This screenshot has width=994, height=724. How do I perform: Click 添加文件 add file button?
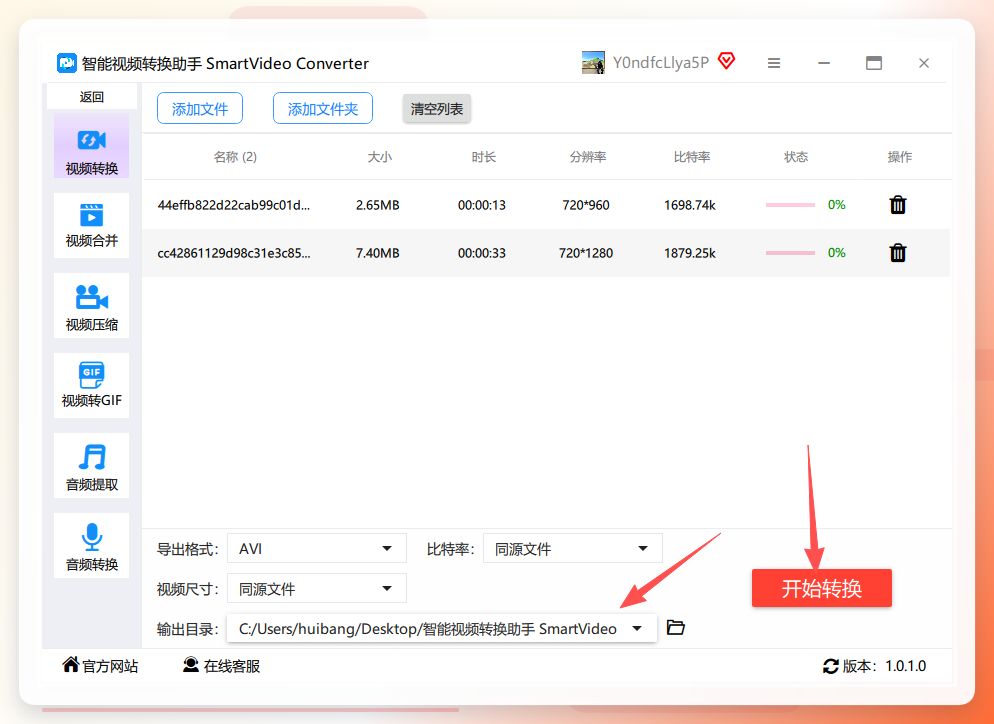point(200,108)
